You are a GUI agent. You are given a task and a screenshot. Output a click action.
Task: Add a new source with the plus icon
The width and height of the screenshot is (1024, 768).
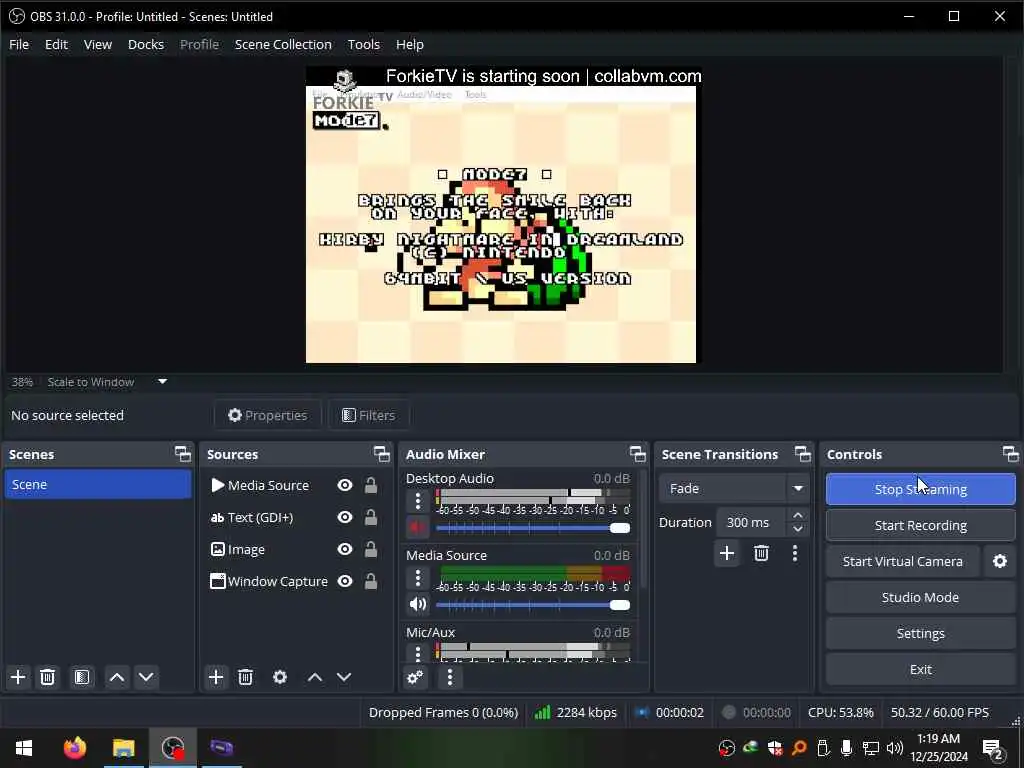[x=216, y=677]
